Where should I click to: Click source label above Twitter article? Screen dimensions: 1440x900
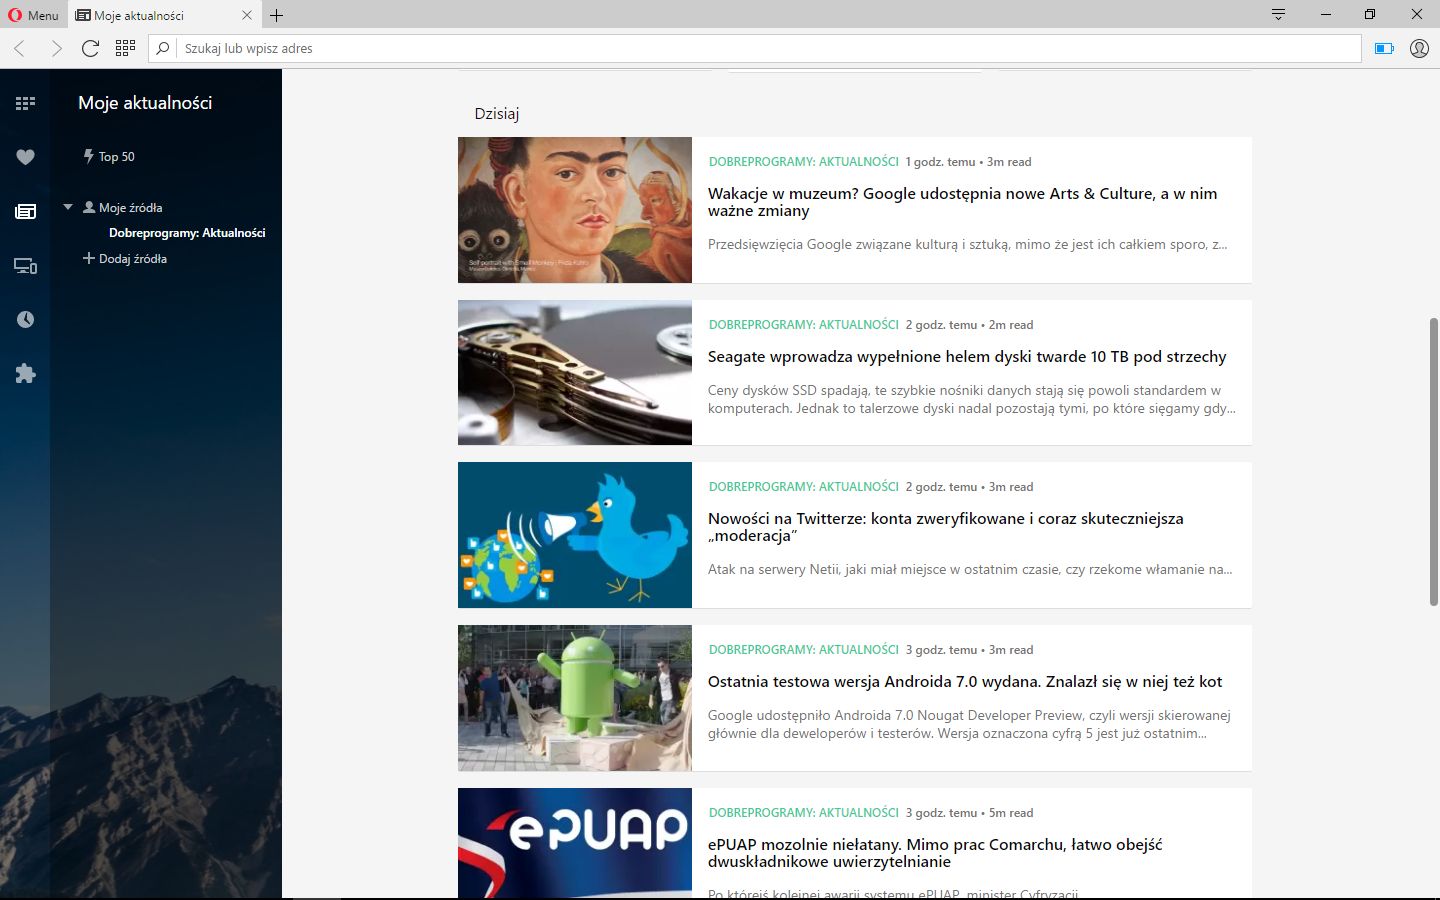tap(804, 486)
